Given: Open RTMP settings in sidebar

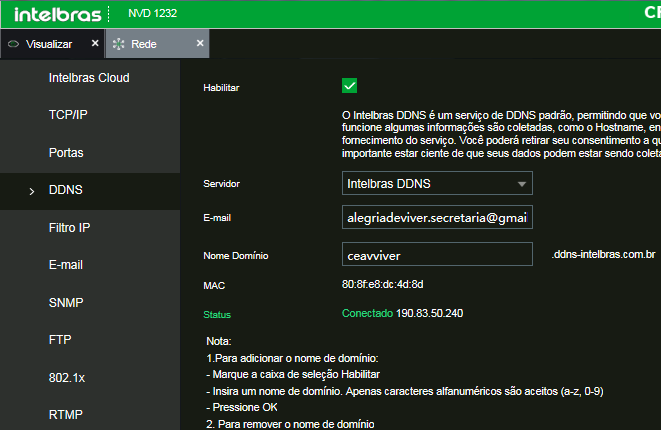Looking at the screenshot, I should click(x=66, y=414).
